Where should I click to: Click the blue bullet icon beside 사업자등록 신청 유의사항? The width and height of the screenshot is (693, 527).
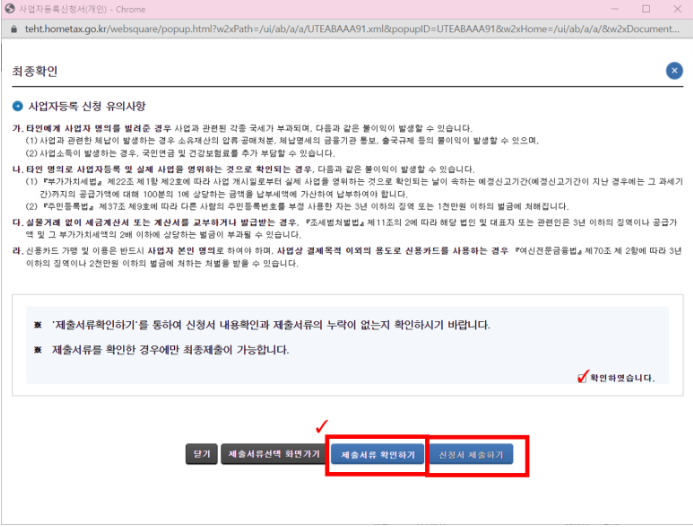17,106
